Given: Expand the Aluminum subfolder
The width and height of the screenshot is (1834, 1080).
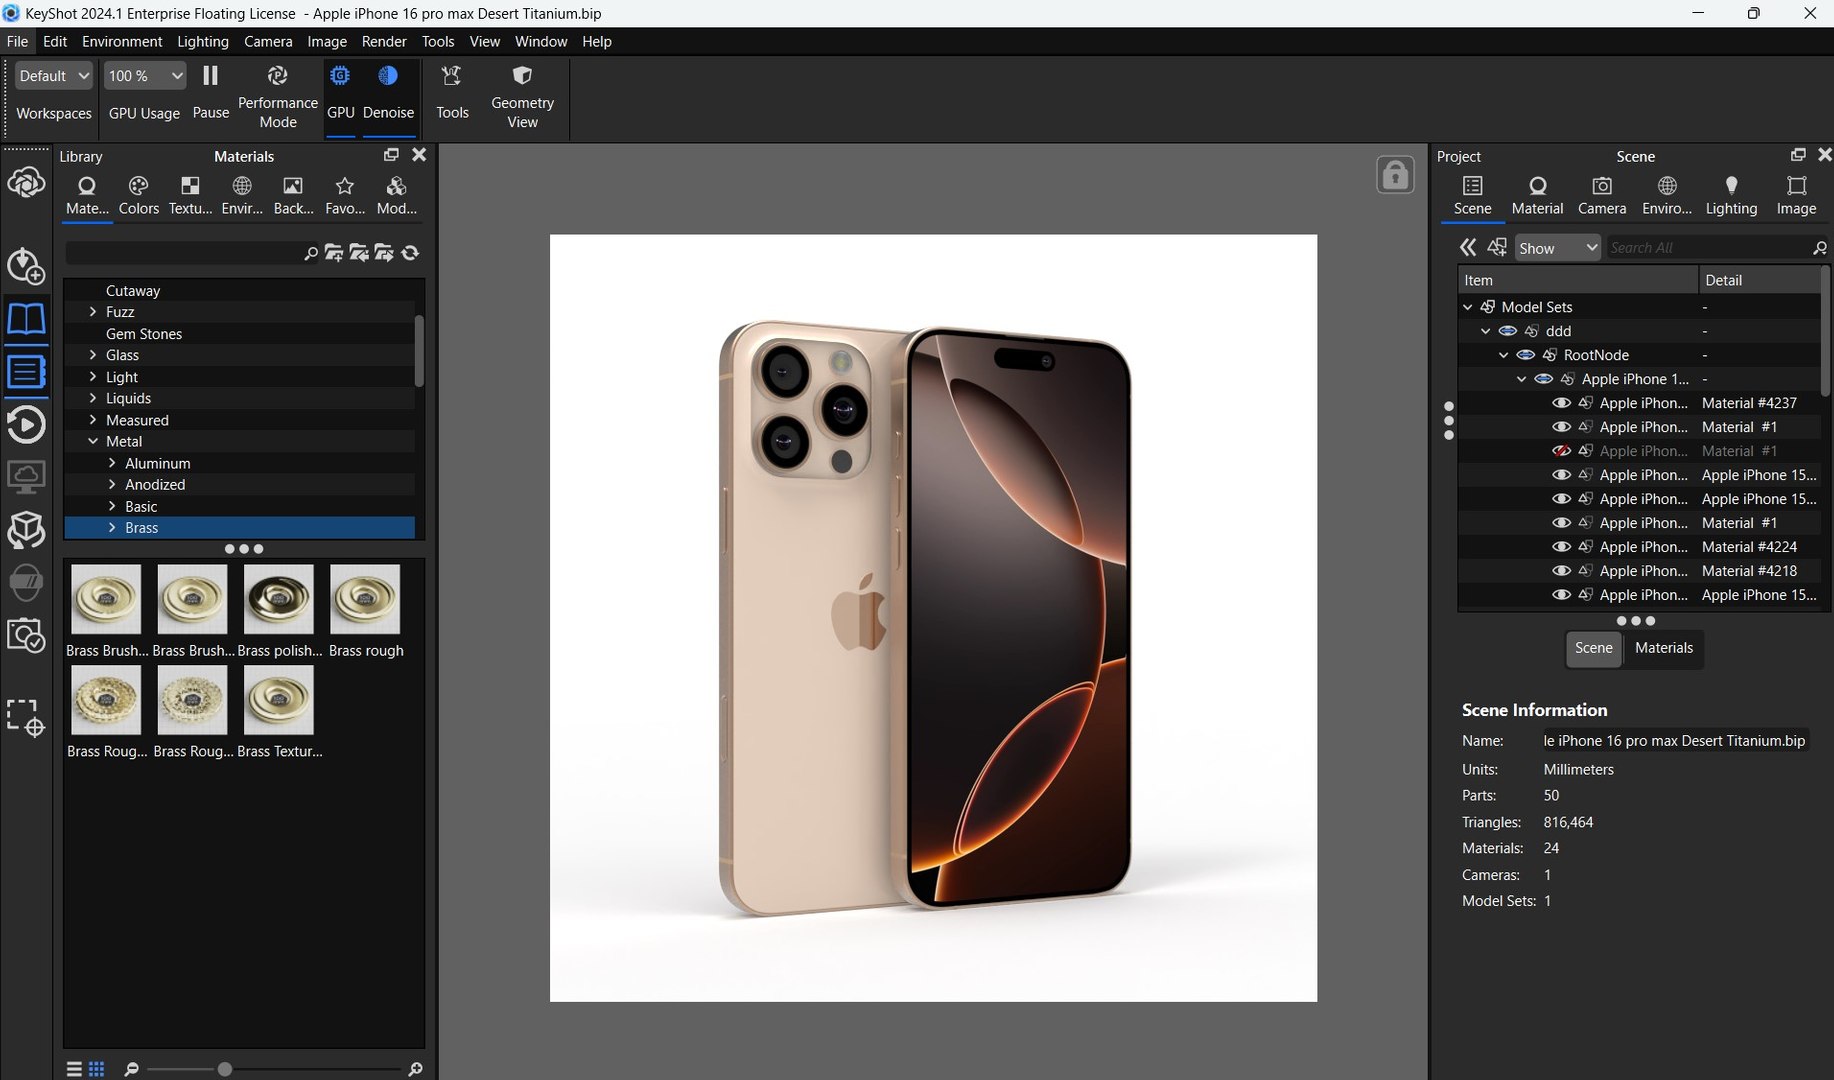Looking at the screenshot, I should point(112,463).
